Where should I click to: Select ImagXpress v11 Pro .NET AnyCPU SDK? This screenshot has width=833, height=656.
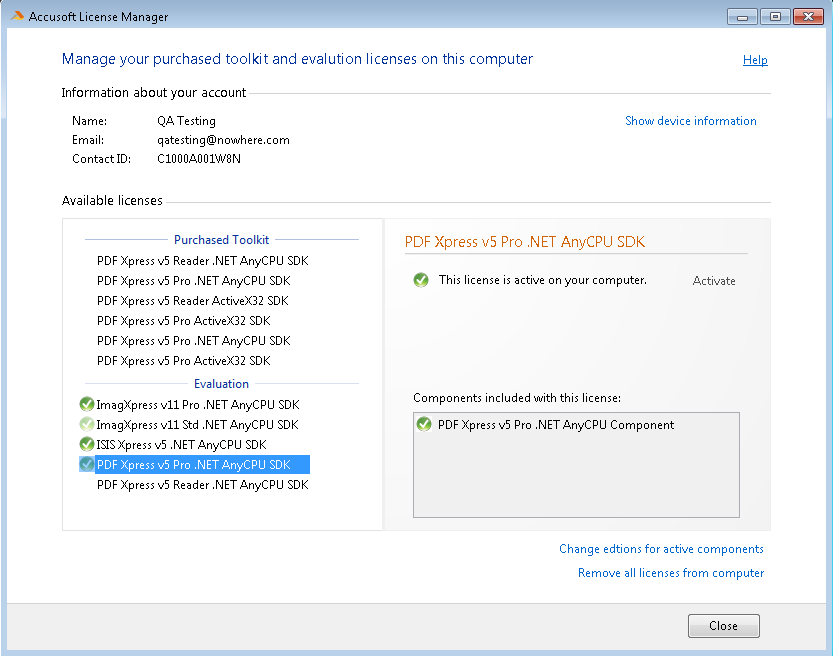point(197,405)
